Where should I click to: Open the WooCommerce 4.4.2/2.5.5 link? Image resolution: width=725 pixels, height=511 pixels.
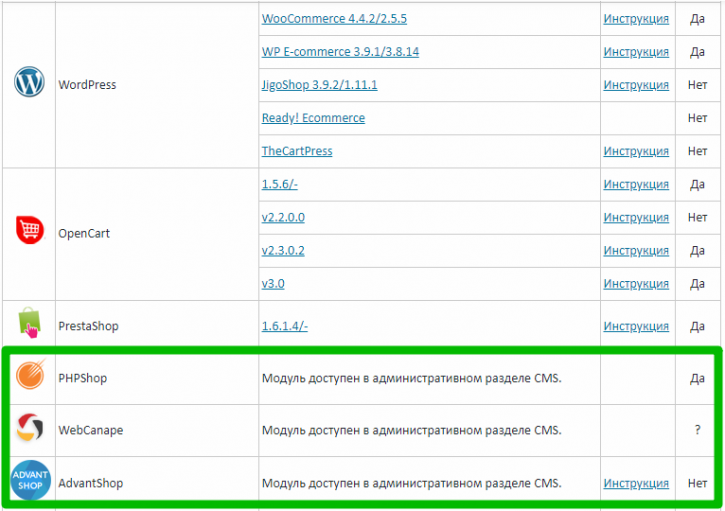tap(334, 18)
